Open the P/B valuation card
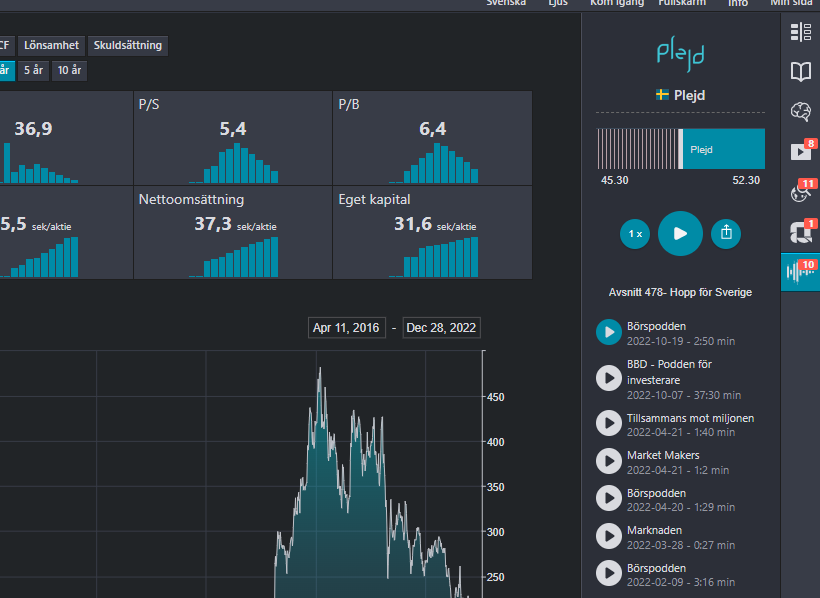This screenshot has height=598, width=820. (x=432, y=138)
